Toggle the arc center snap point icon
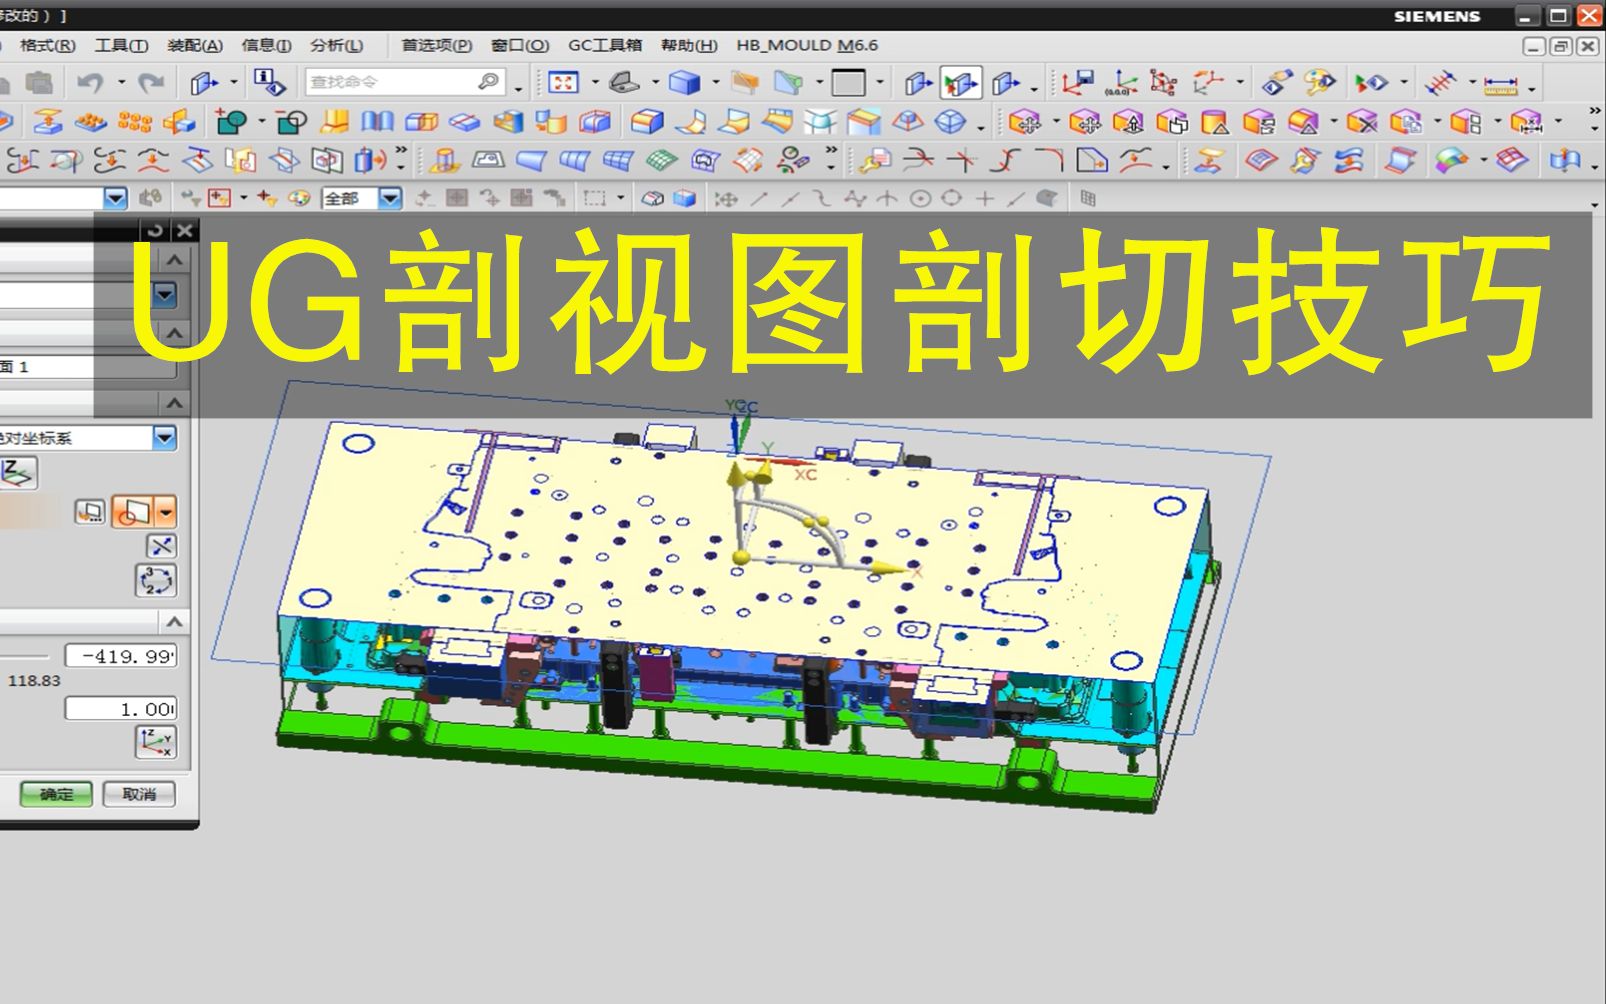 point(920,198)
